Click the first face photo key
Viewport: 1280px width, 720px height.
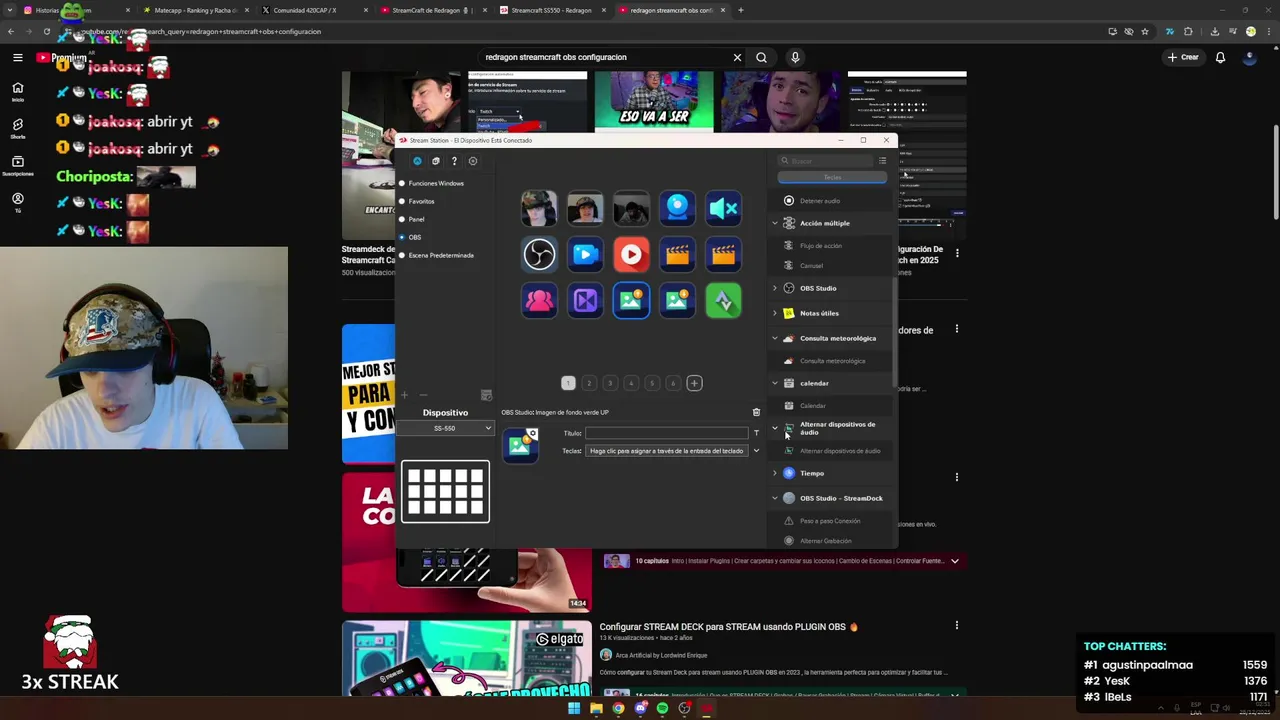(539, 208)
